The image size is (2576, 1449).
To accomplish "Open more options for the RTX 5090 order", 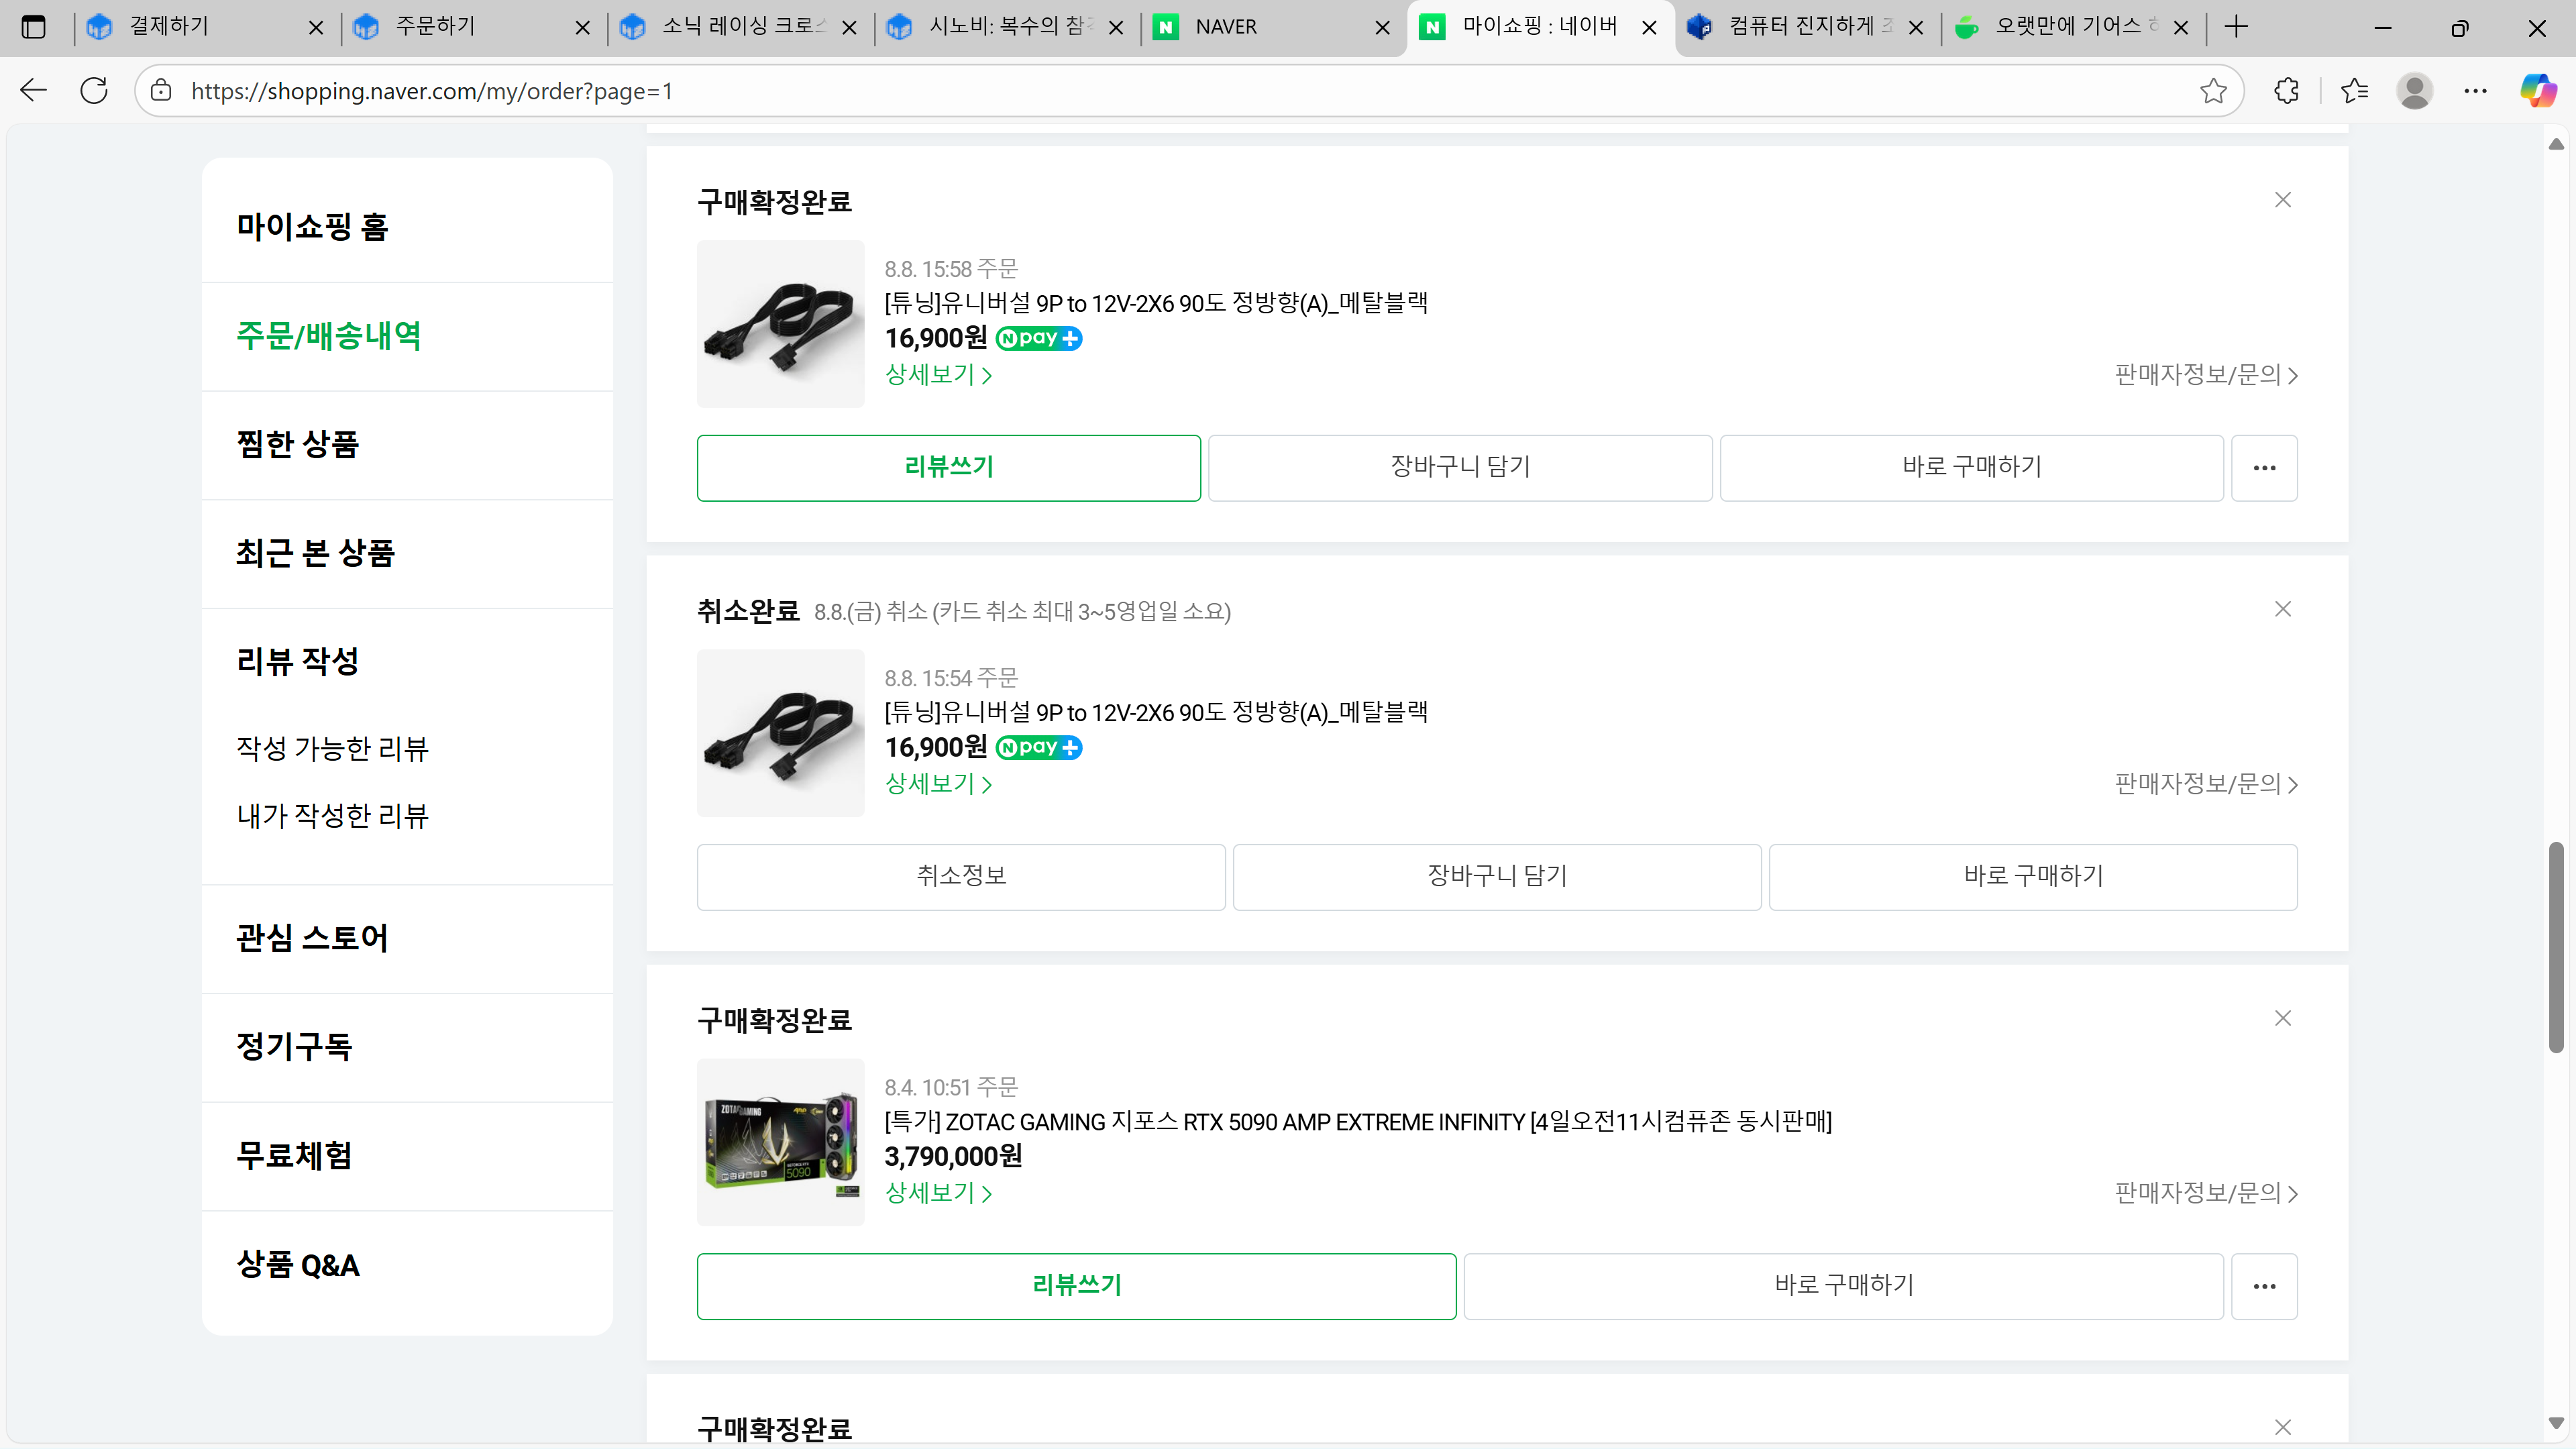I will pos(2264,1286).
